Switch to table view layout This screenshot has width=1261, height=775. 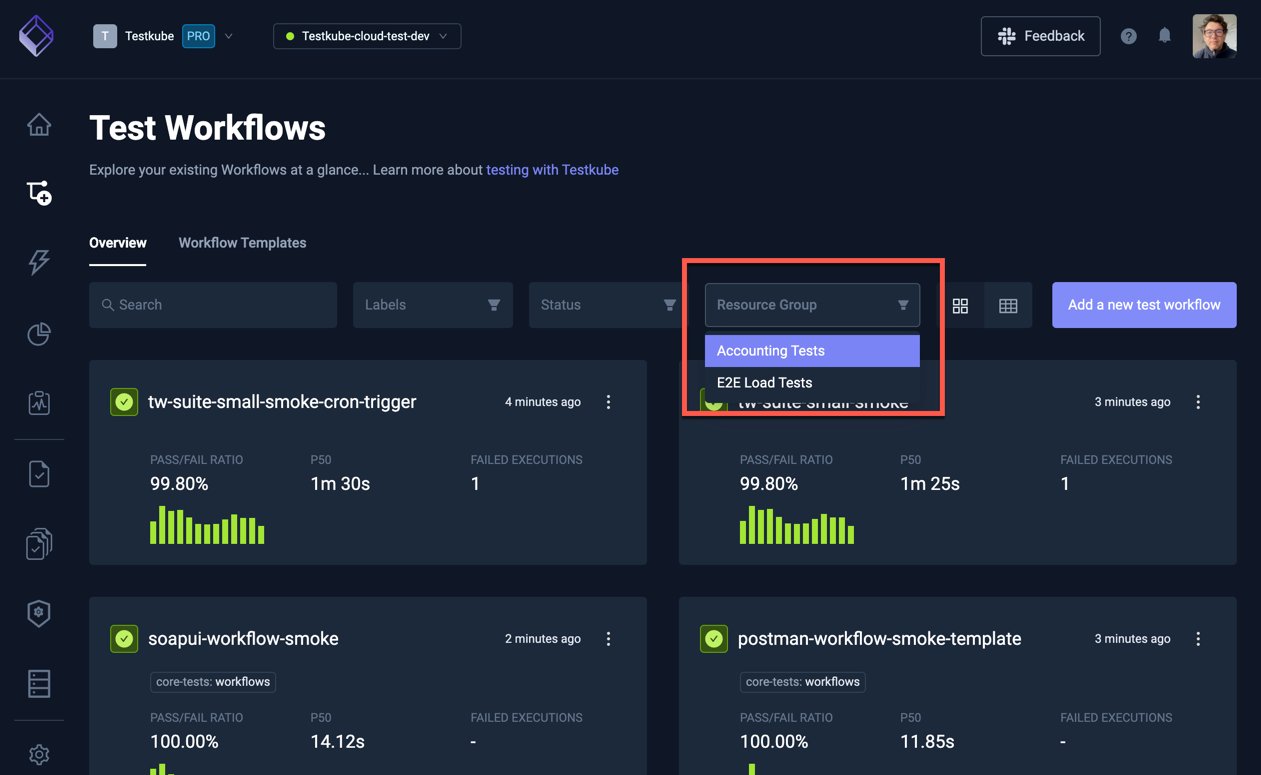click(x=1008, y=305)
